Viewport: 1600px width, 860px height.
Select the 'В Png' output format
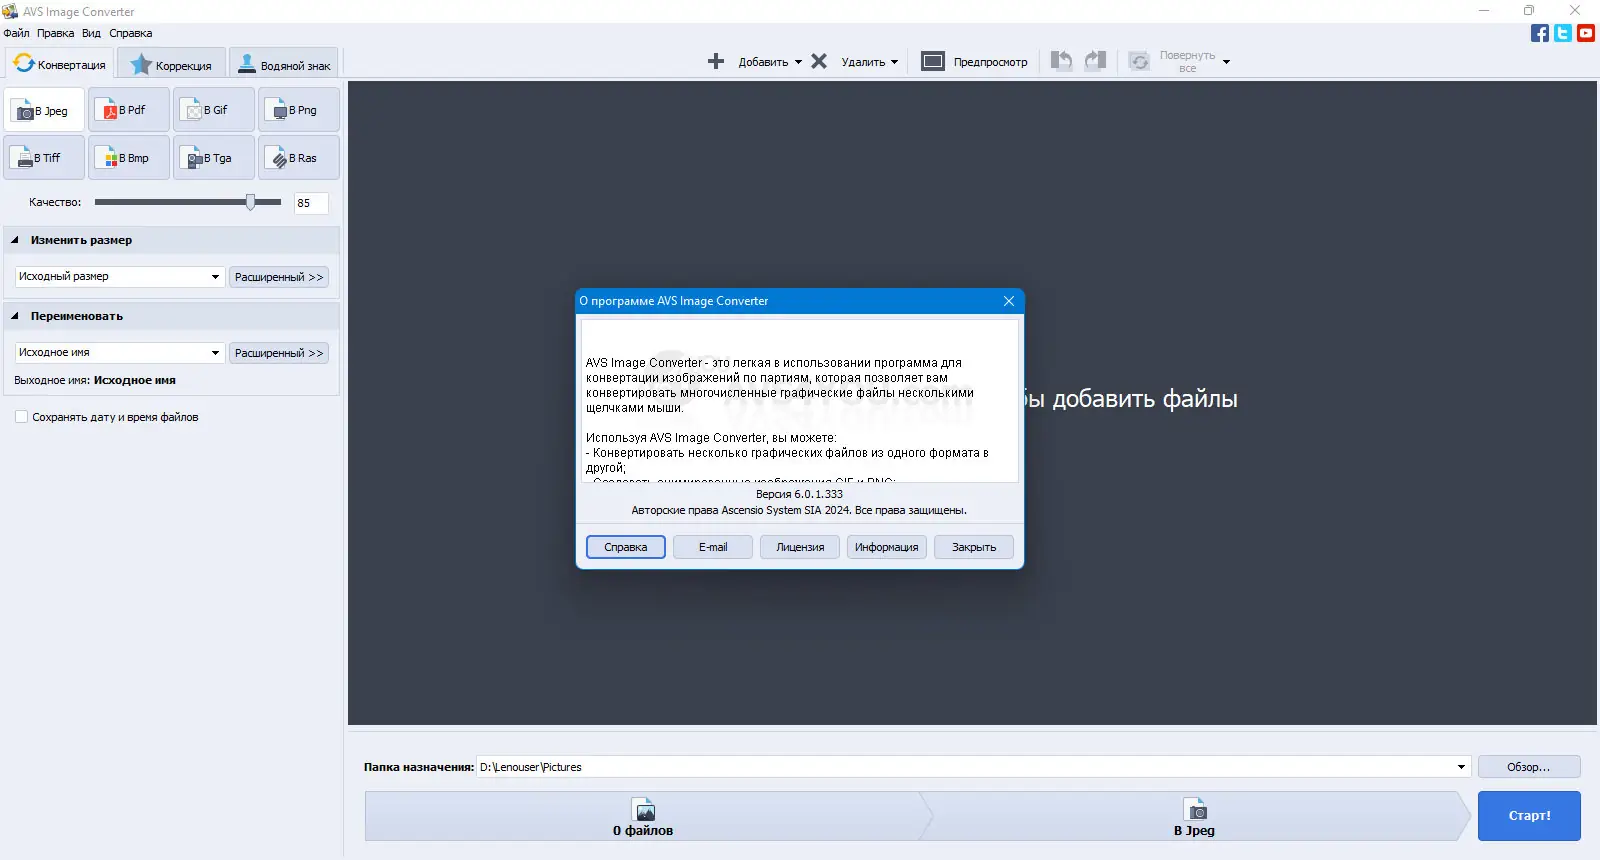click(299, 110)
